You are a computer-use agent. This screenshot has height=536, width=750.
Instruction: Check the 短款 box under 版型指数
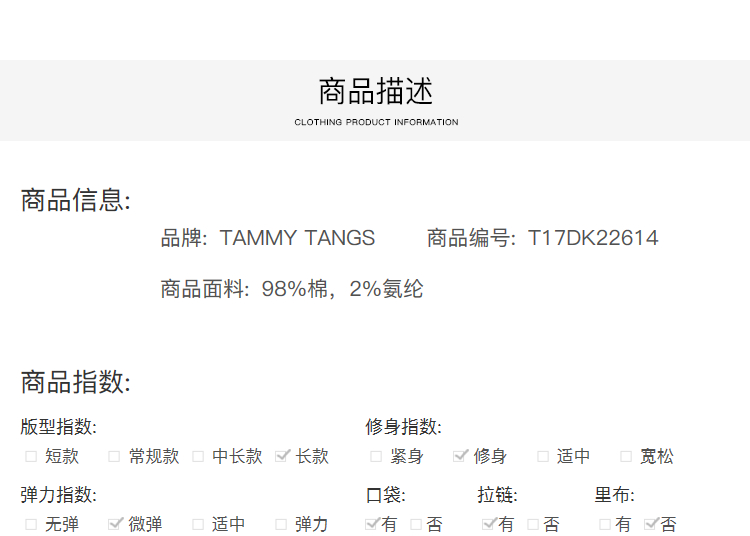coord(31,456)
